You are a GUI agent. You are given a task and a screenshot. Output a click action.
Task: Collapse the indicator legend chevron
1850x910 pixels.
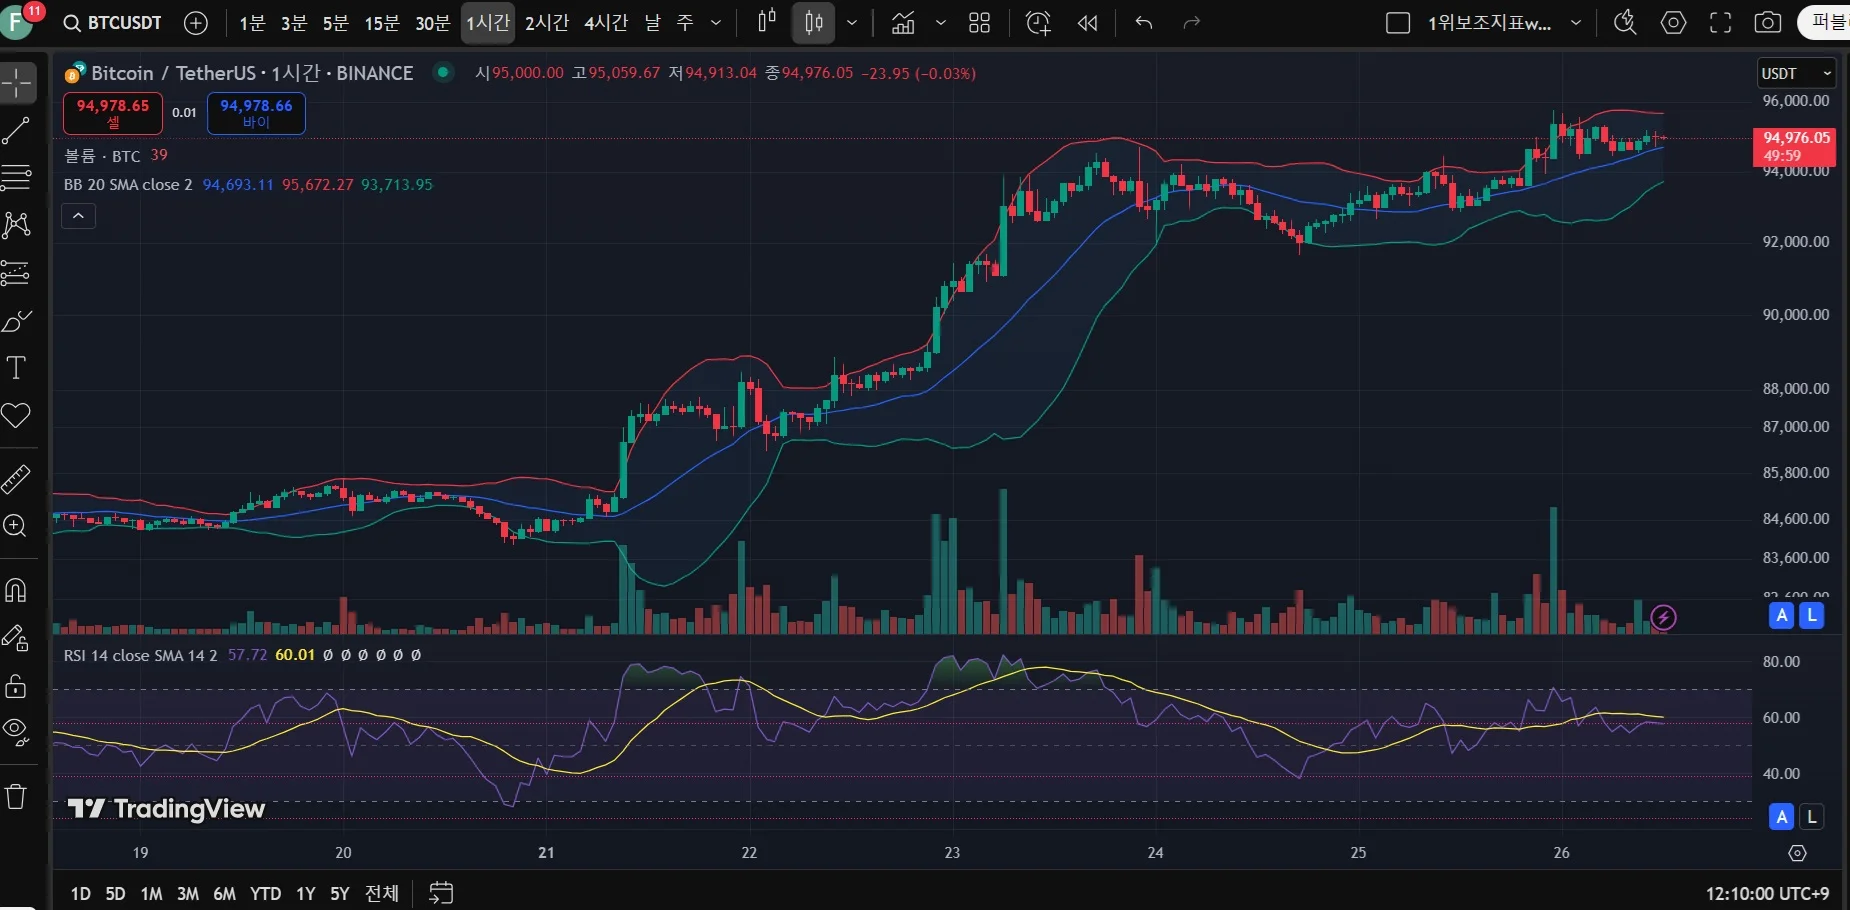coord(78,216)
